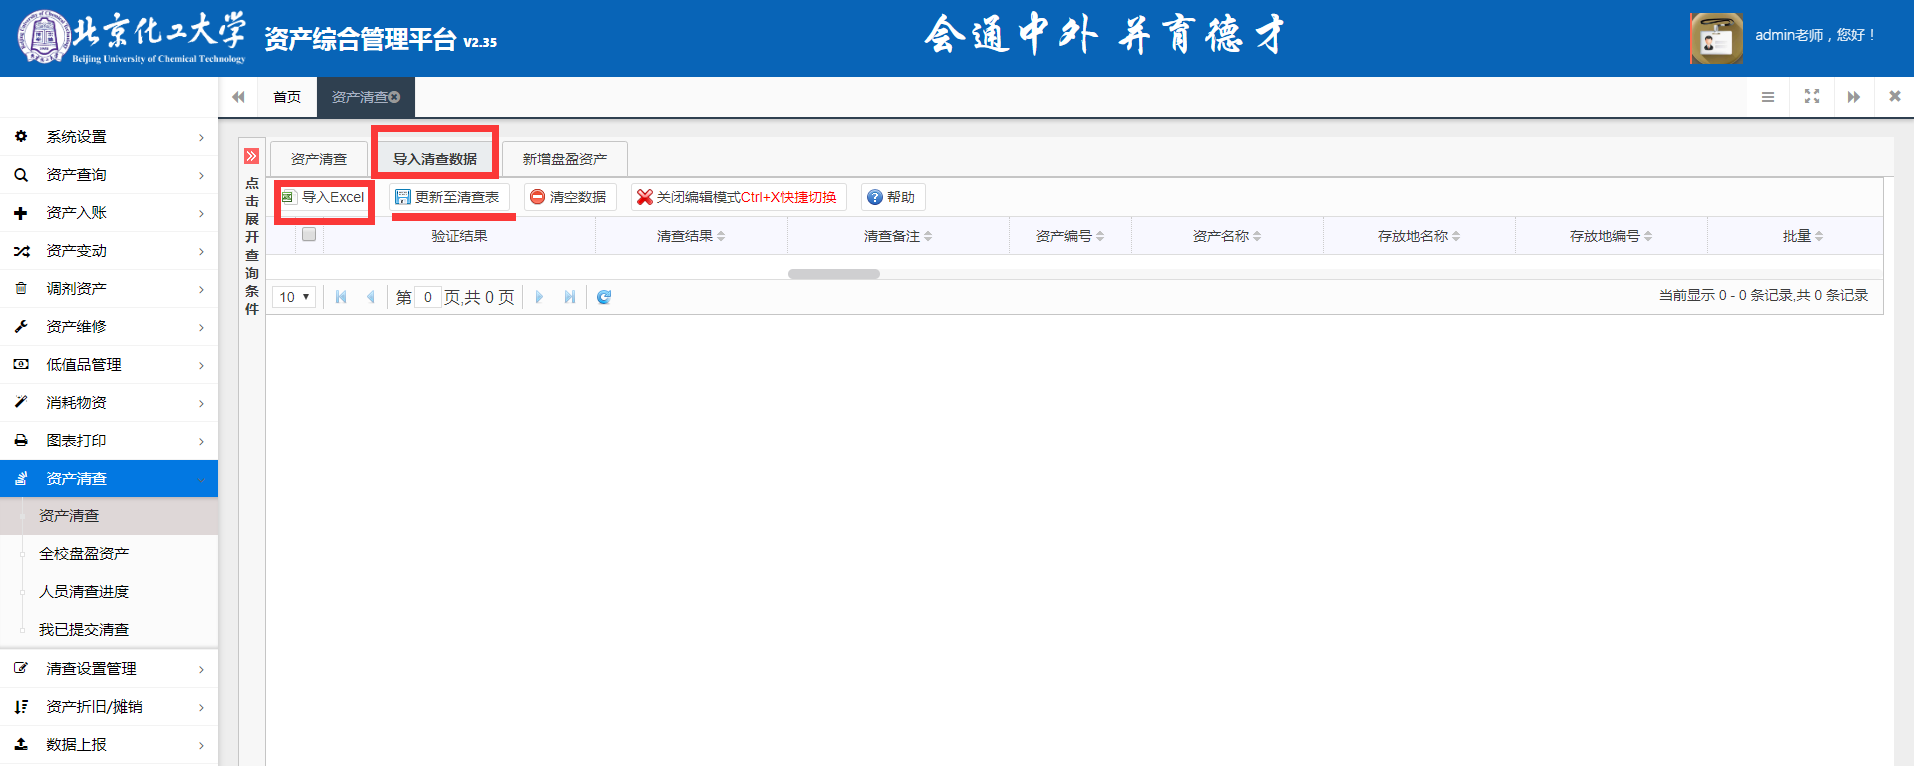Click the refresh icon in pagination bar

(x=604, y=297)
